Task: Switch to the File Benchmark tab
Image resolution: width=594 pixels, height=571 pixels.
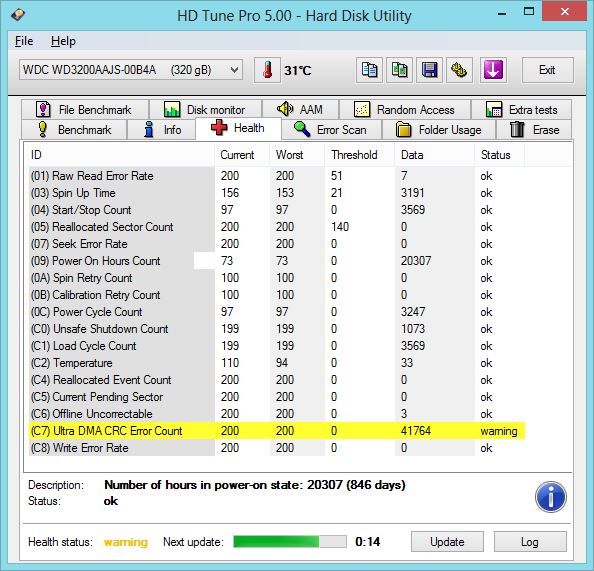Action: coord(85,110)
